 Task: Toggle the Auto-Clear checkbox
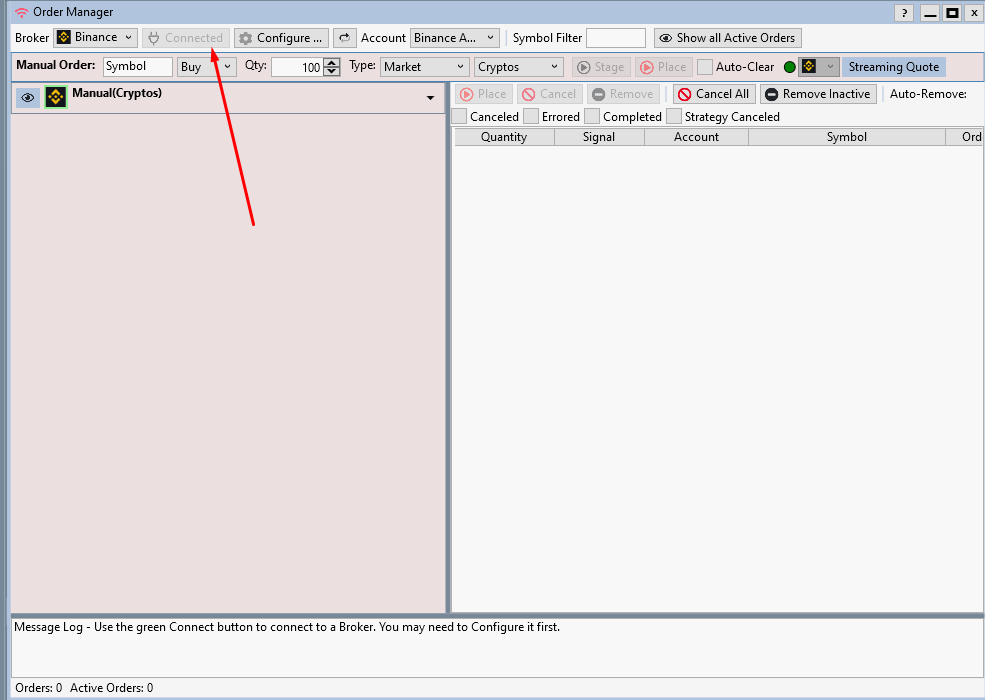(x=705, y=67)
